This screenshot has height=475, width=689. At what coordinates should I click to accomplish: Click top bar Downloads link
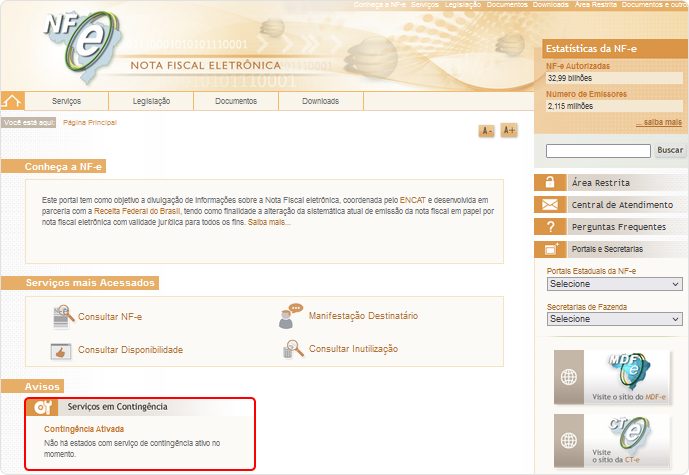[551, 4]
